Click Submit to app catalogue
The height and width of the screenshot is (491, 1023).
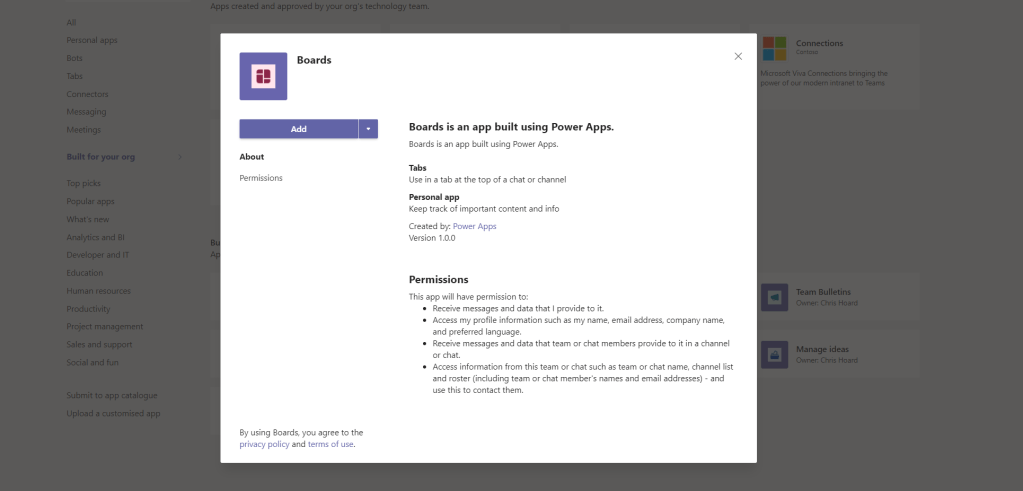112,395
